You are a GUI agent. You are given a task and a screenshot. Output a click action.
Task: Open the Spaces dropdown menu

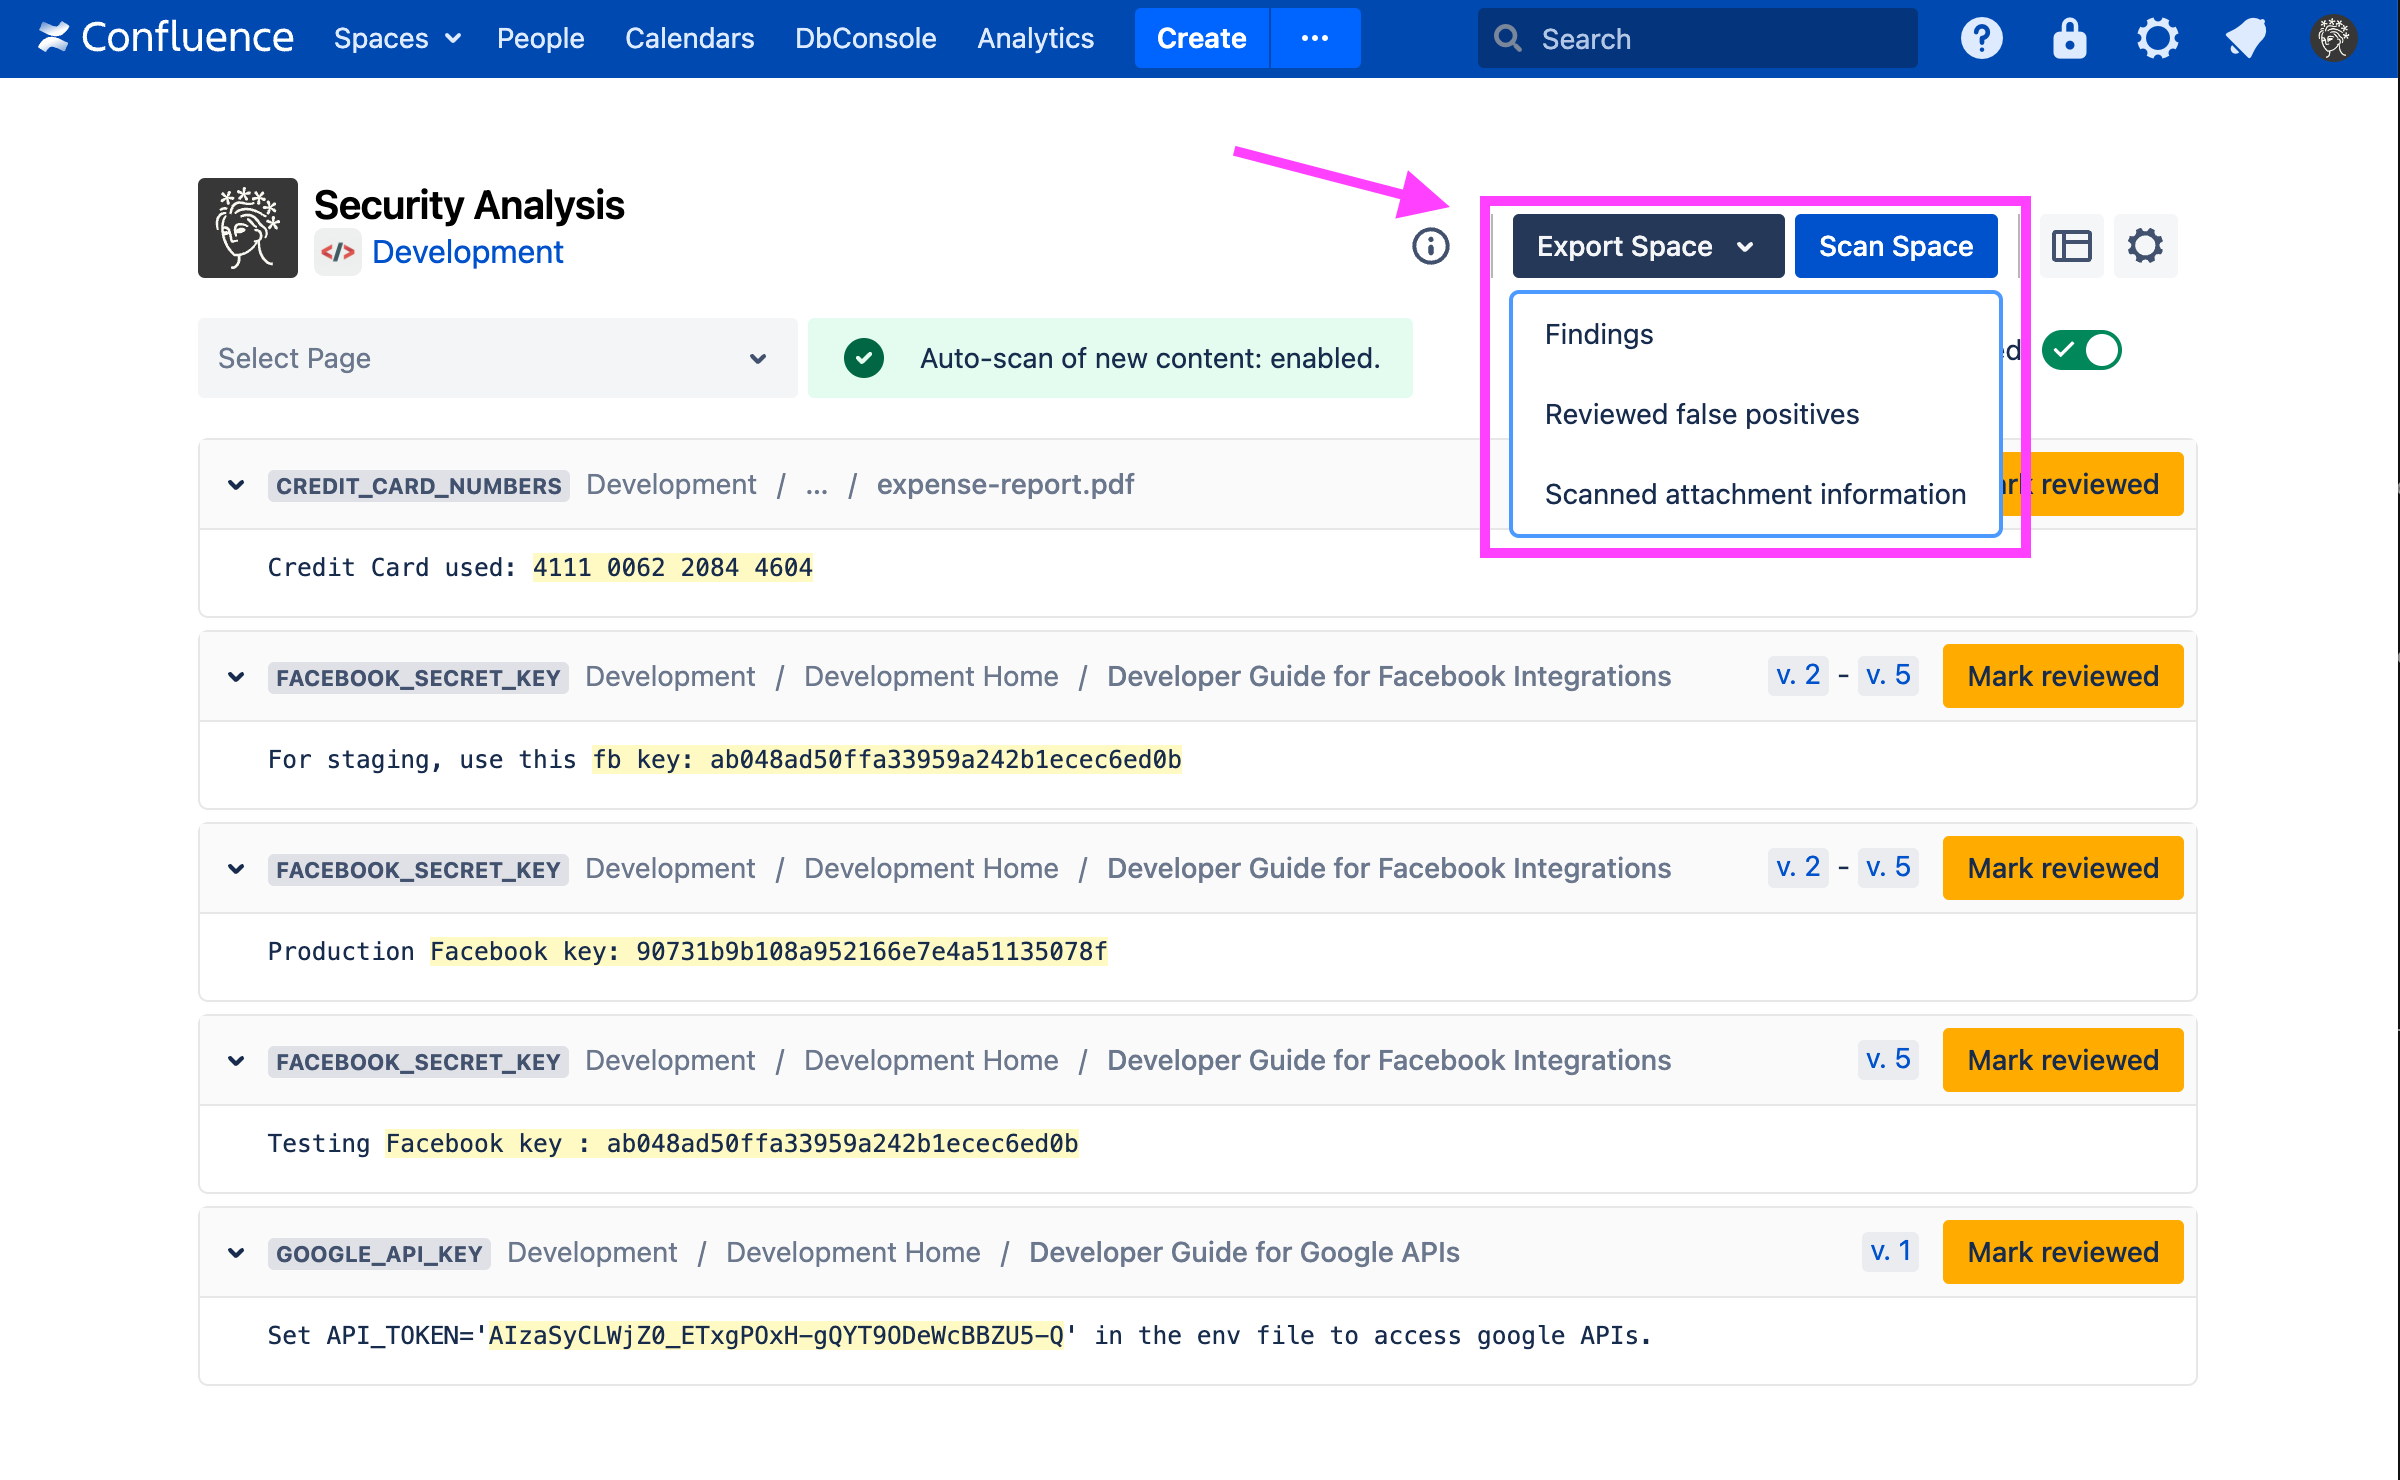click(397, 39)
